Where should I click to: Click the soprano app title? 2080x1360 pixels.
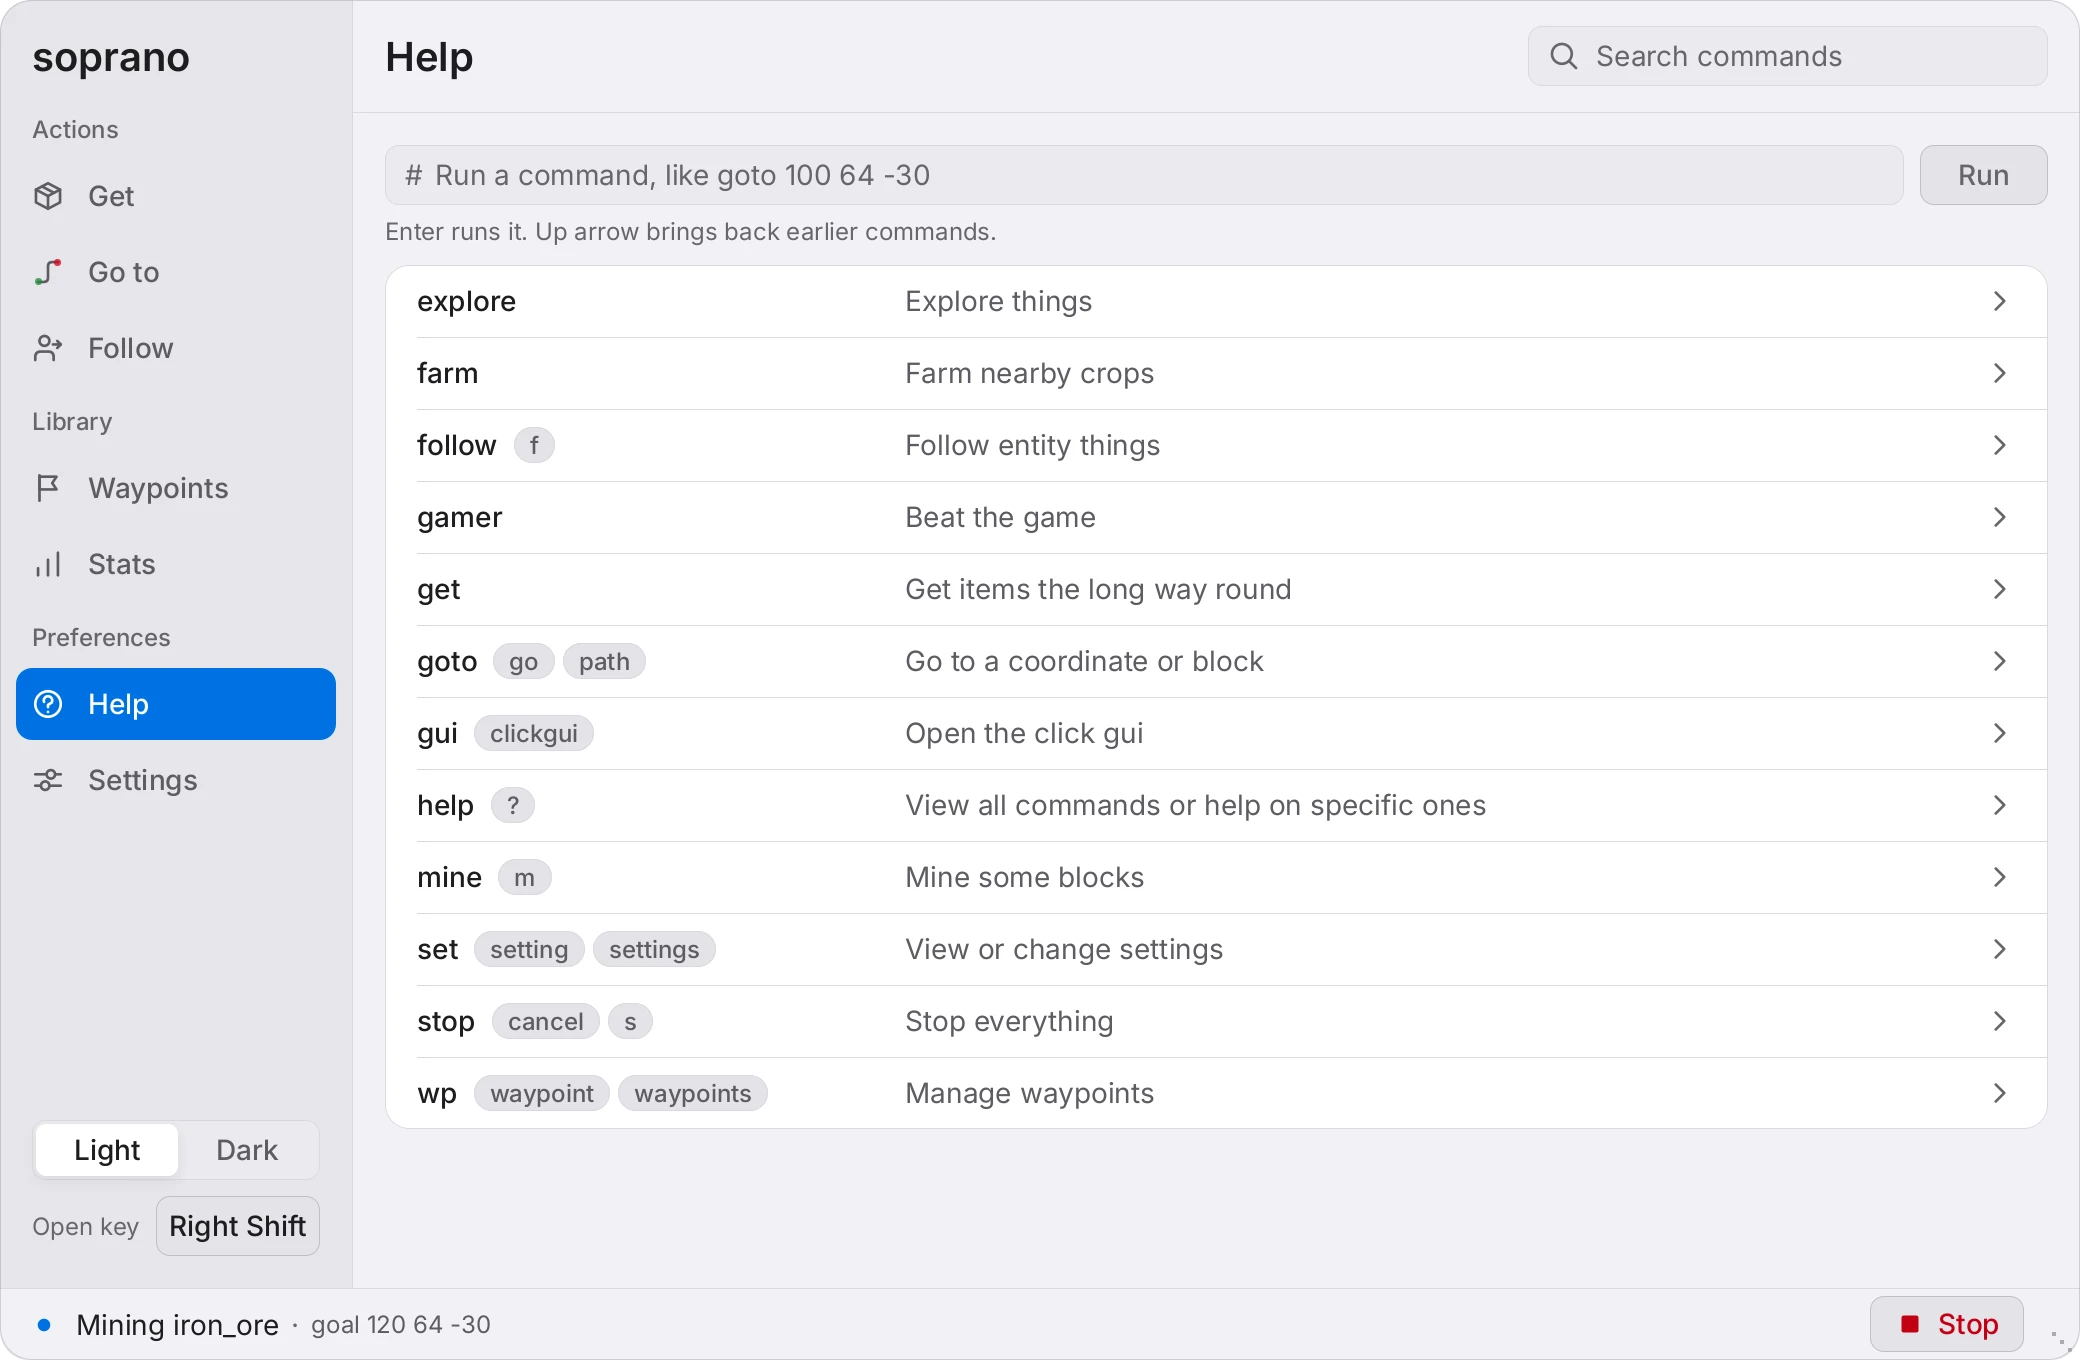111,58
